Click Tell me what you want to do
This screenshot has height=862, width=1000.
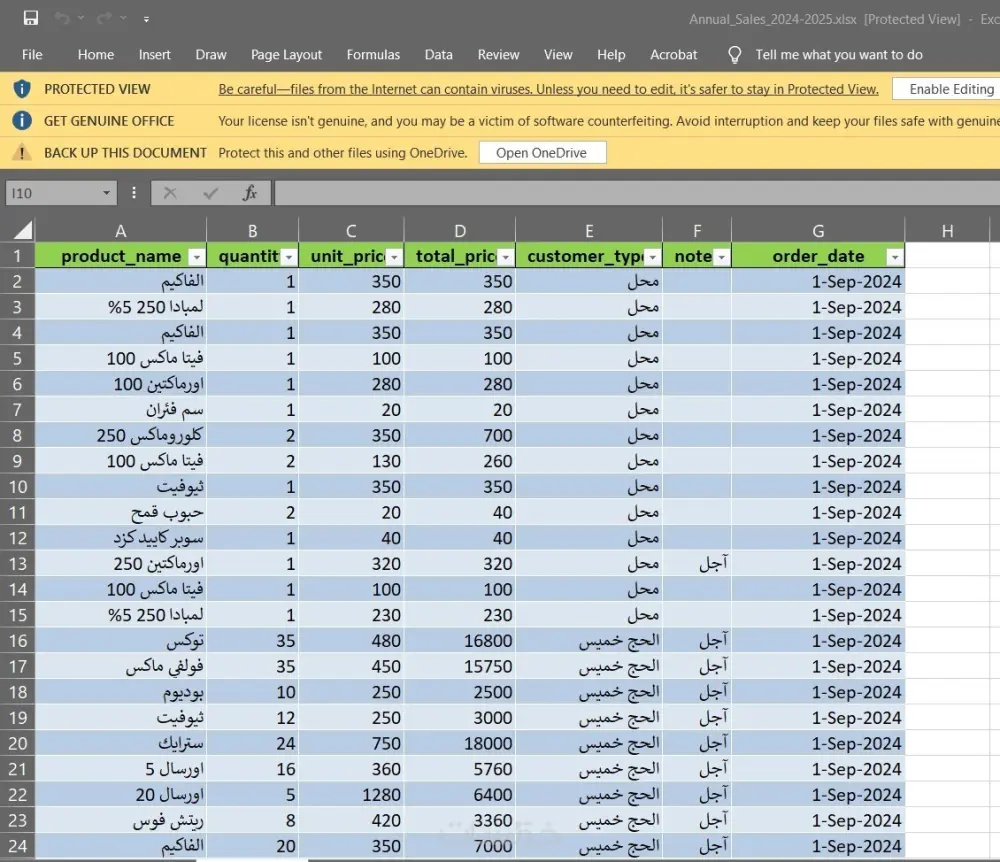[839, 55]
